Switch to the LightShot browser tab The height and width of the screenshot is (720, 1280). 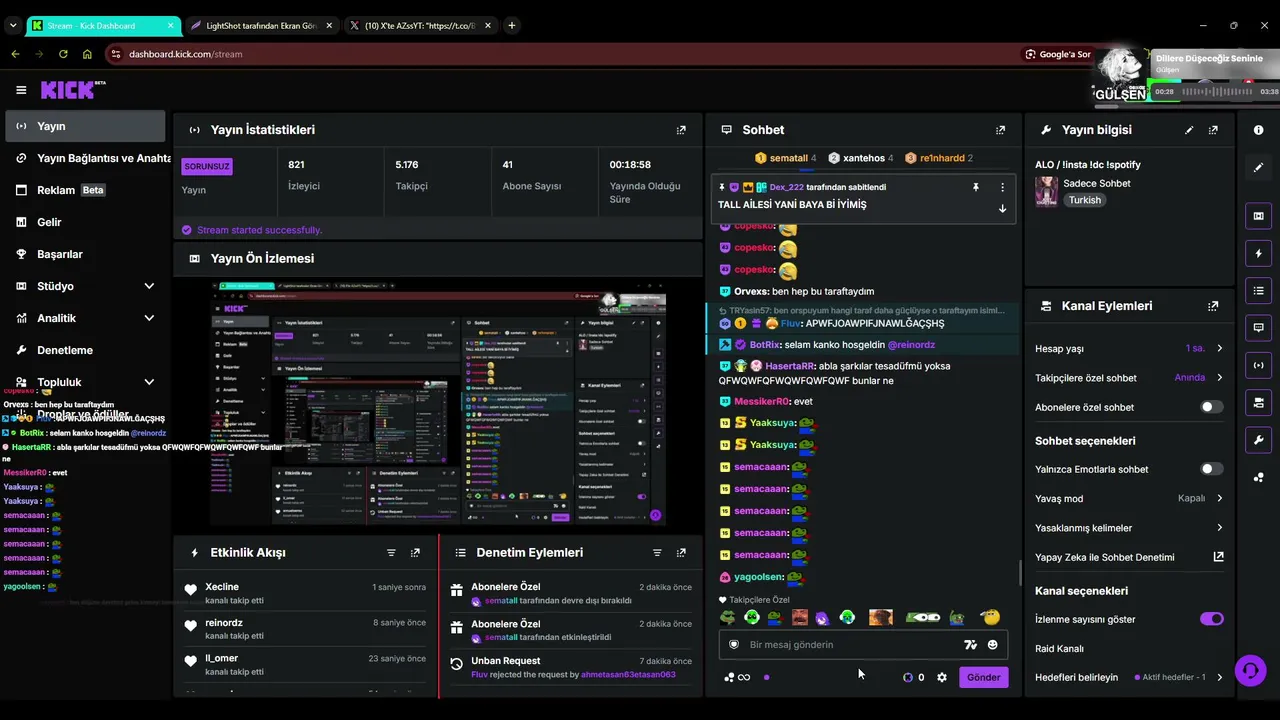click(260, 25)
